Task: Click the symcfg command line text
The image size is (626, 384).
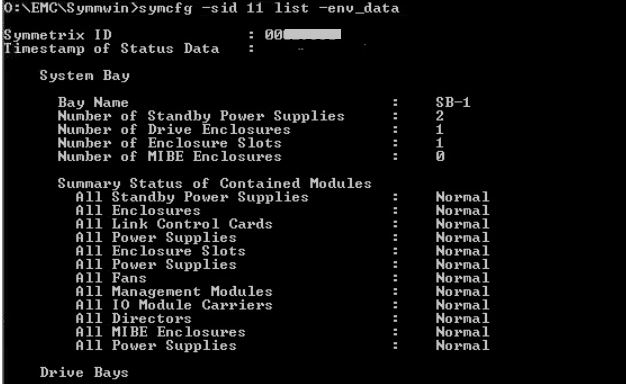Action: [201, 8]
